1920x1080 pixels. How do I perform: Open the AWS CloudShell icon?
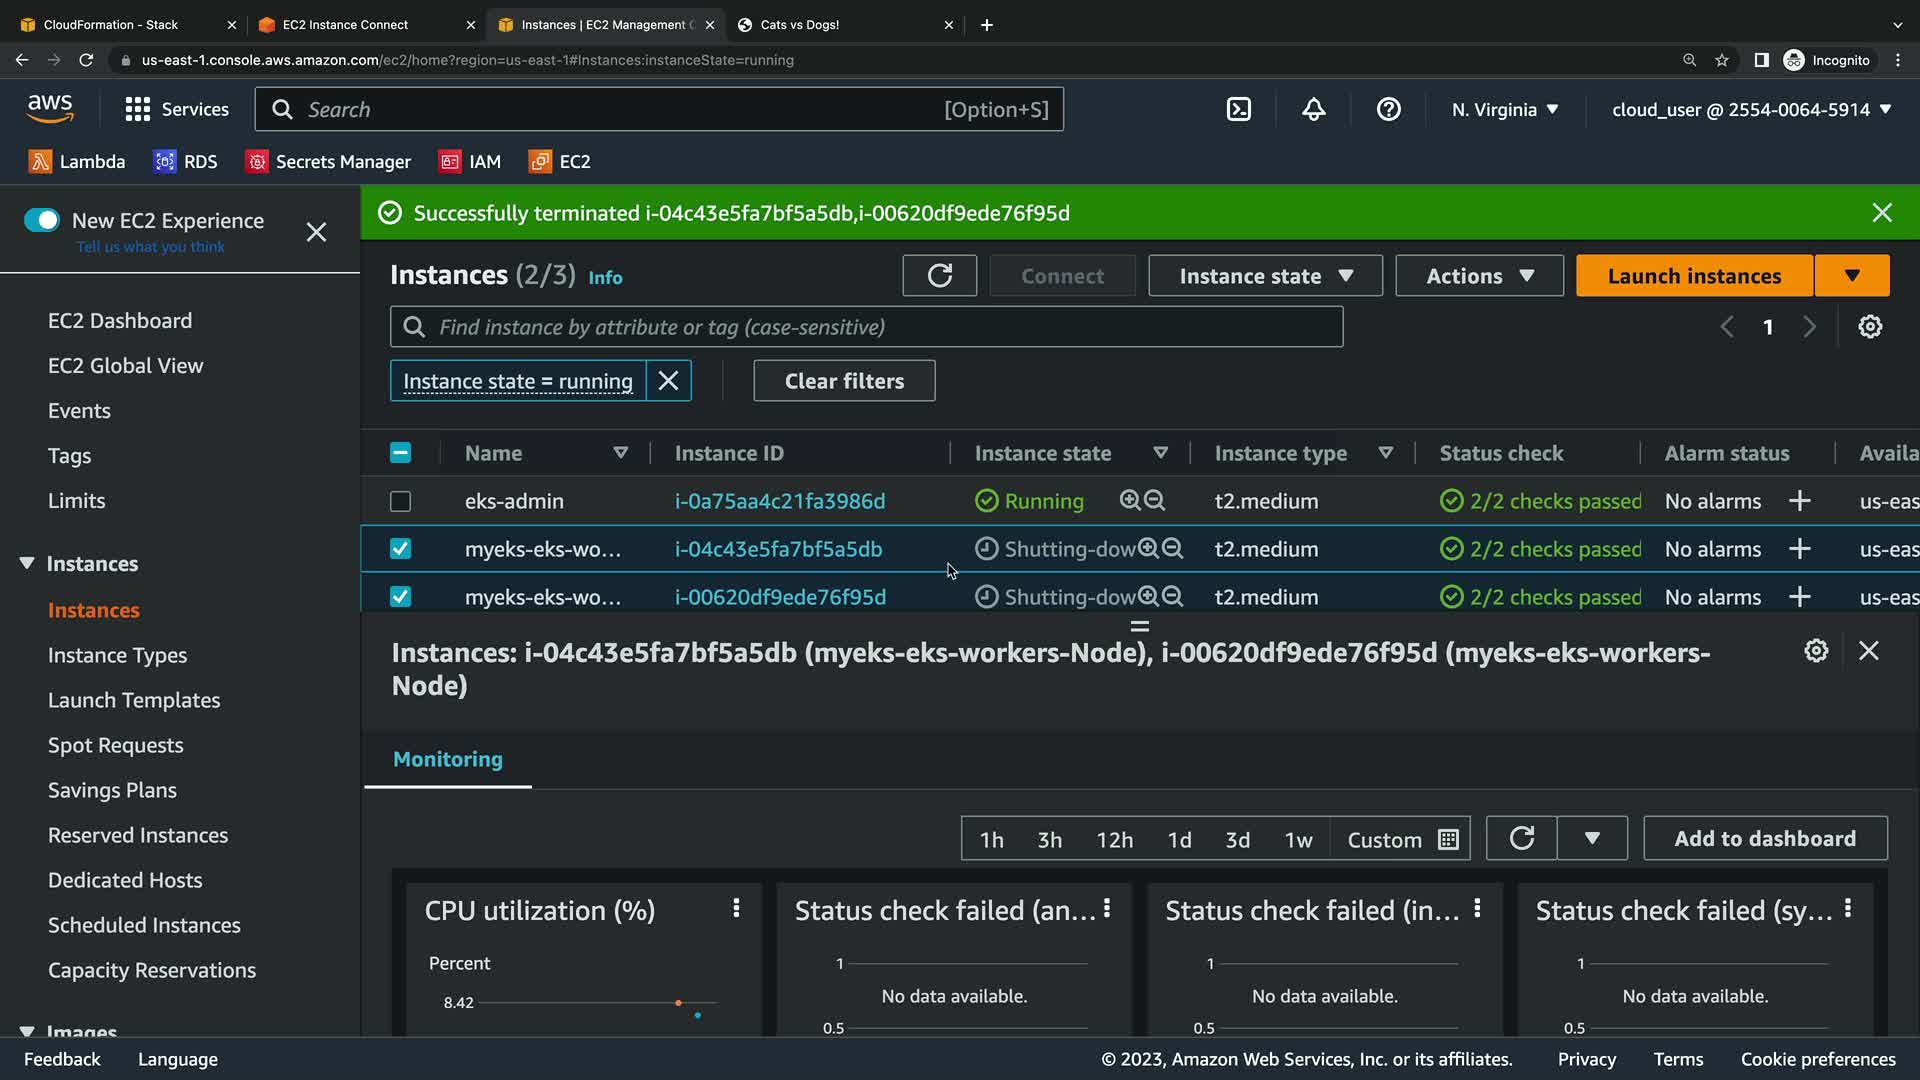tap(1238, 110)
